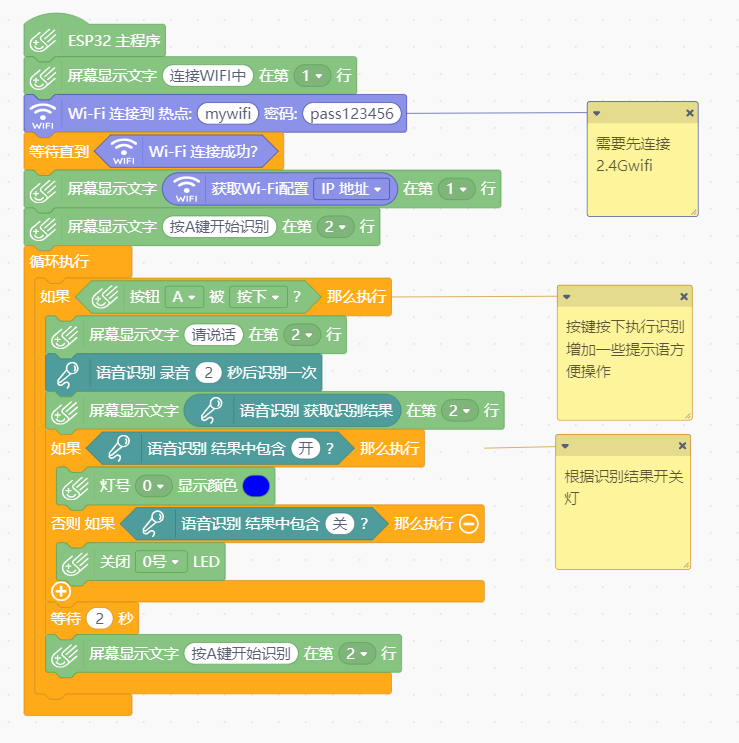Edit the pass123456 password field
The height and width of the screenshot is (743, 739).
pyautogui.click(x=351, y=114)
